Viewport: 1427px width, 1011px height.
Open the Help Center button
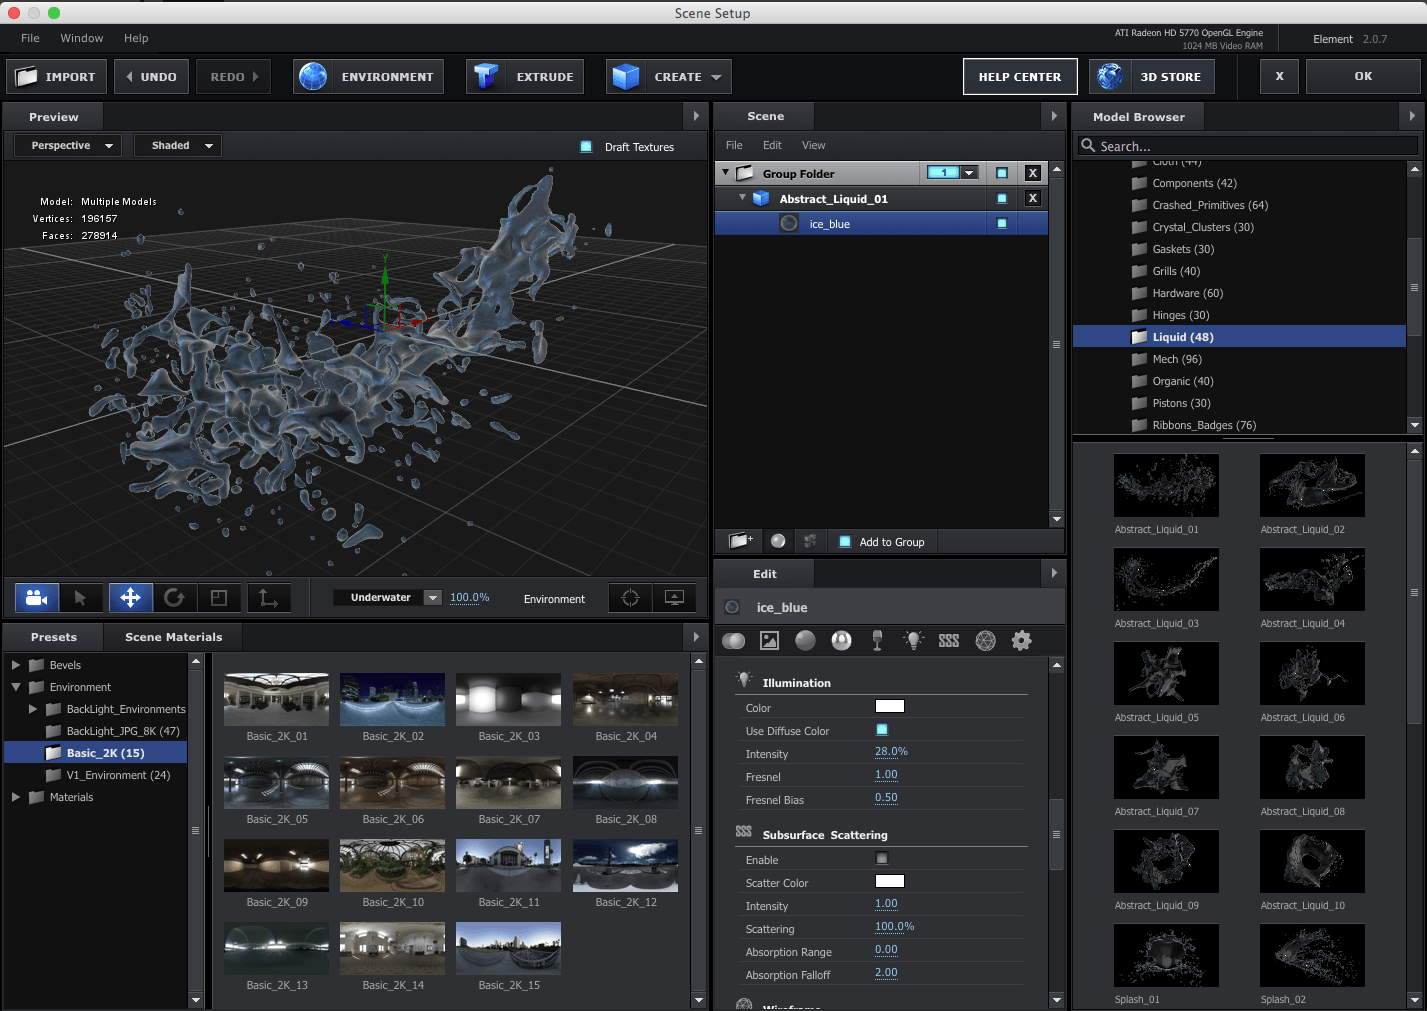[1020, 77]
